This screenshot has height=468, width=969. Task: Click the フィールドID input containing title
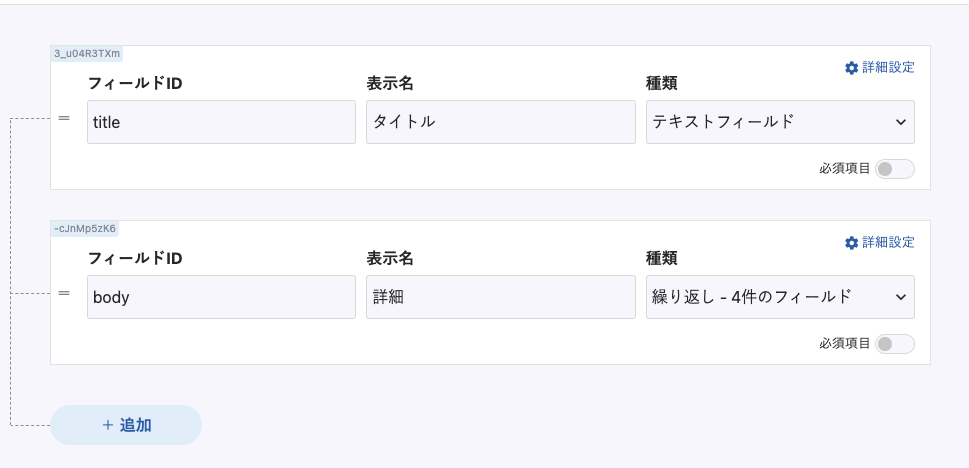pyautogui.click(x=221, y=122)
